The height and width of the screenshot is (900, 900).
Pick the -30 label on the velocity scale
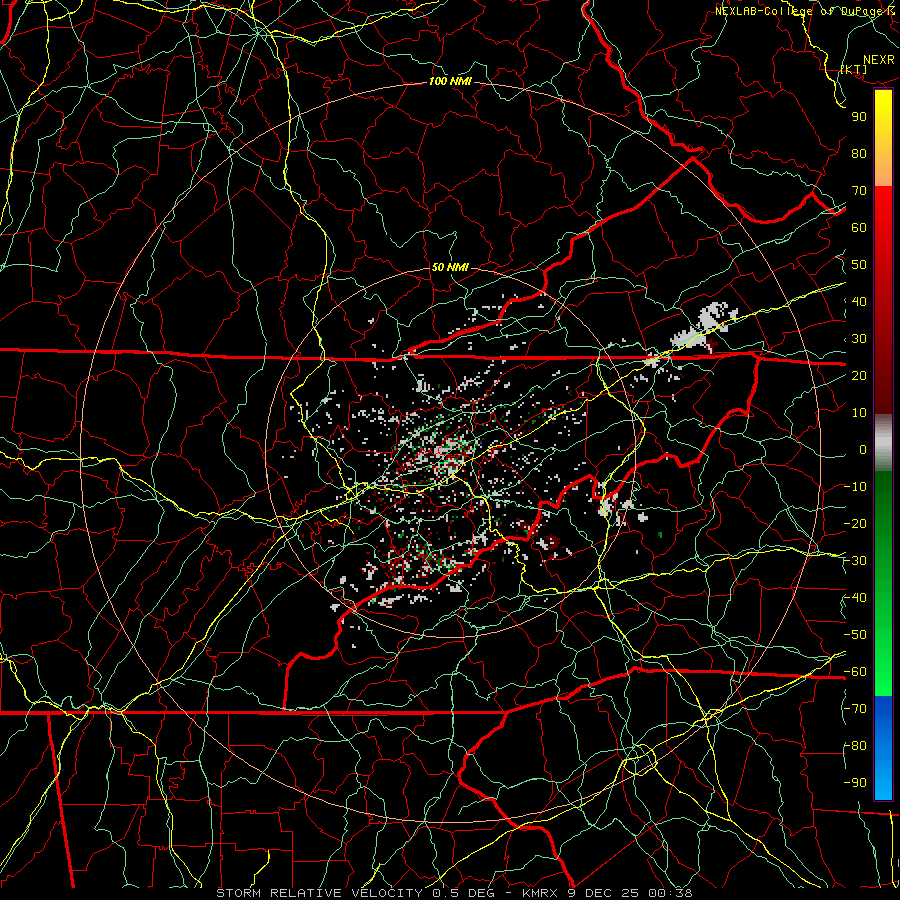[x=855, y=561]
